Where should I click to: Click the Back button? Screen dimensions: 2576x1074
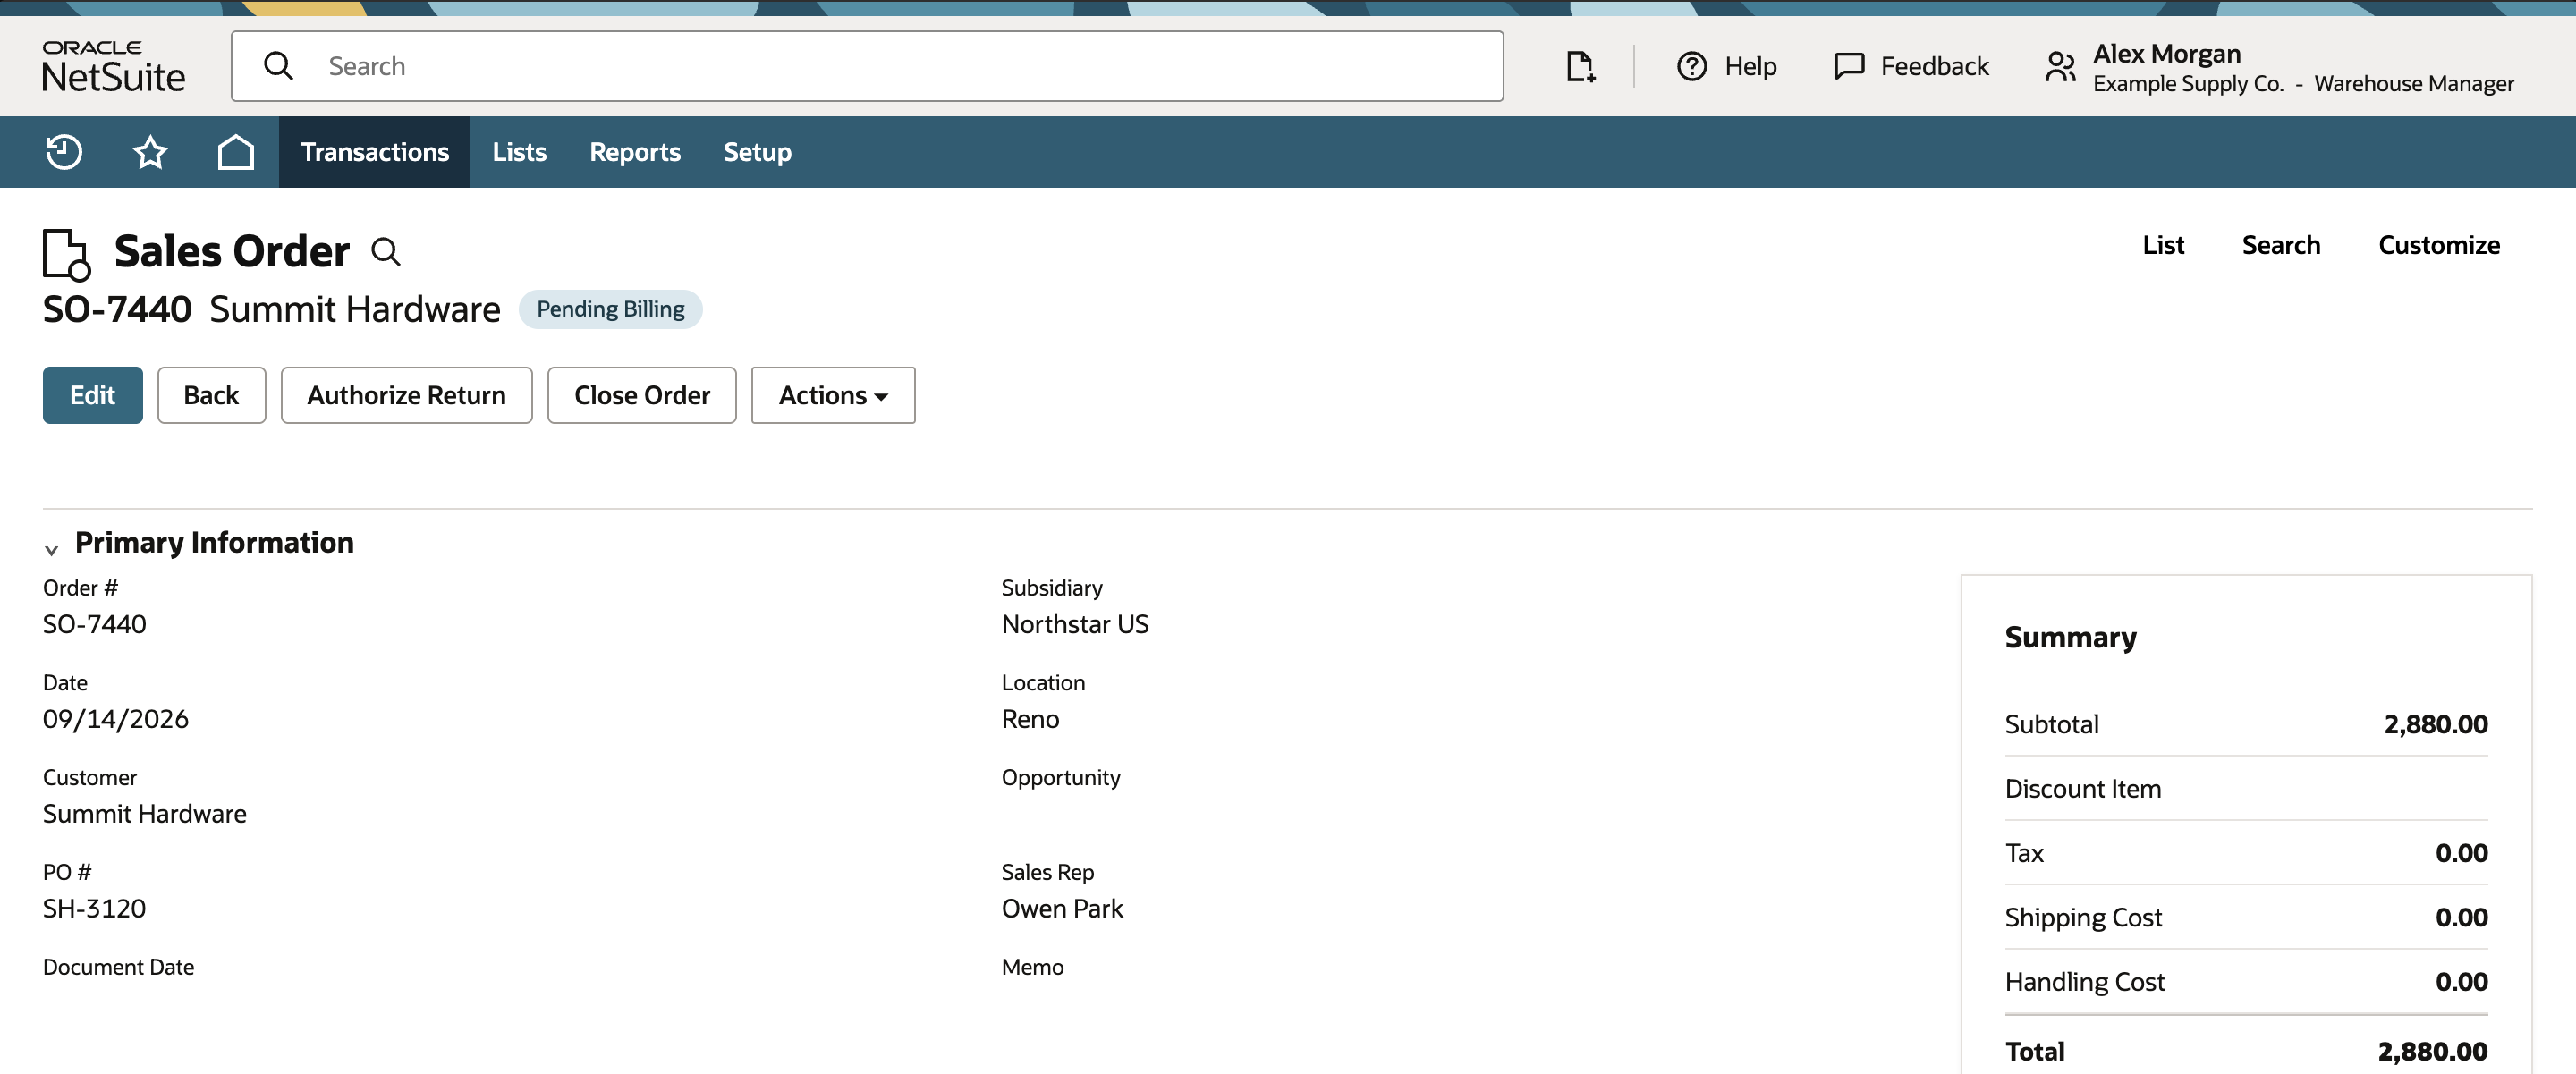(x=211, y=395)
